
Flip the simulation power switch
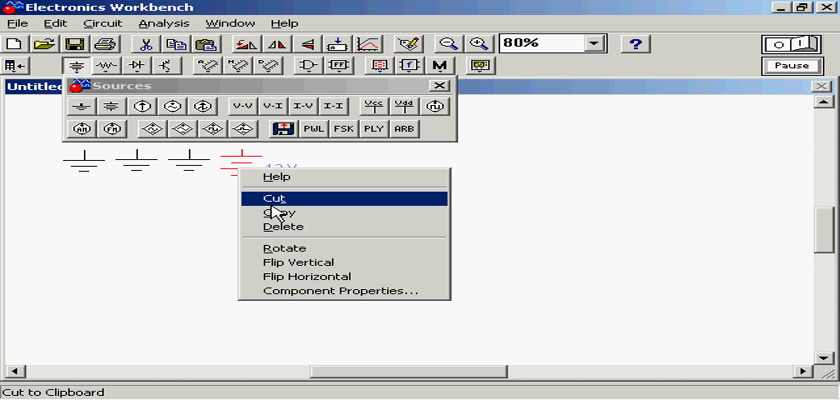click(792, 44)
